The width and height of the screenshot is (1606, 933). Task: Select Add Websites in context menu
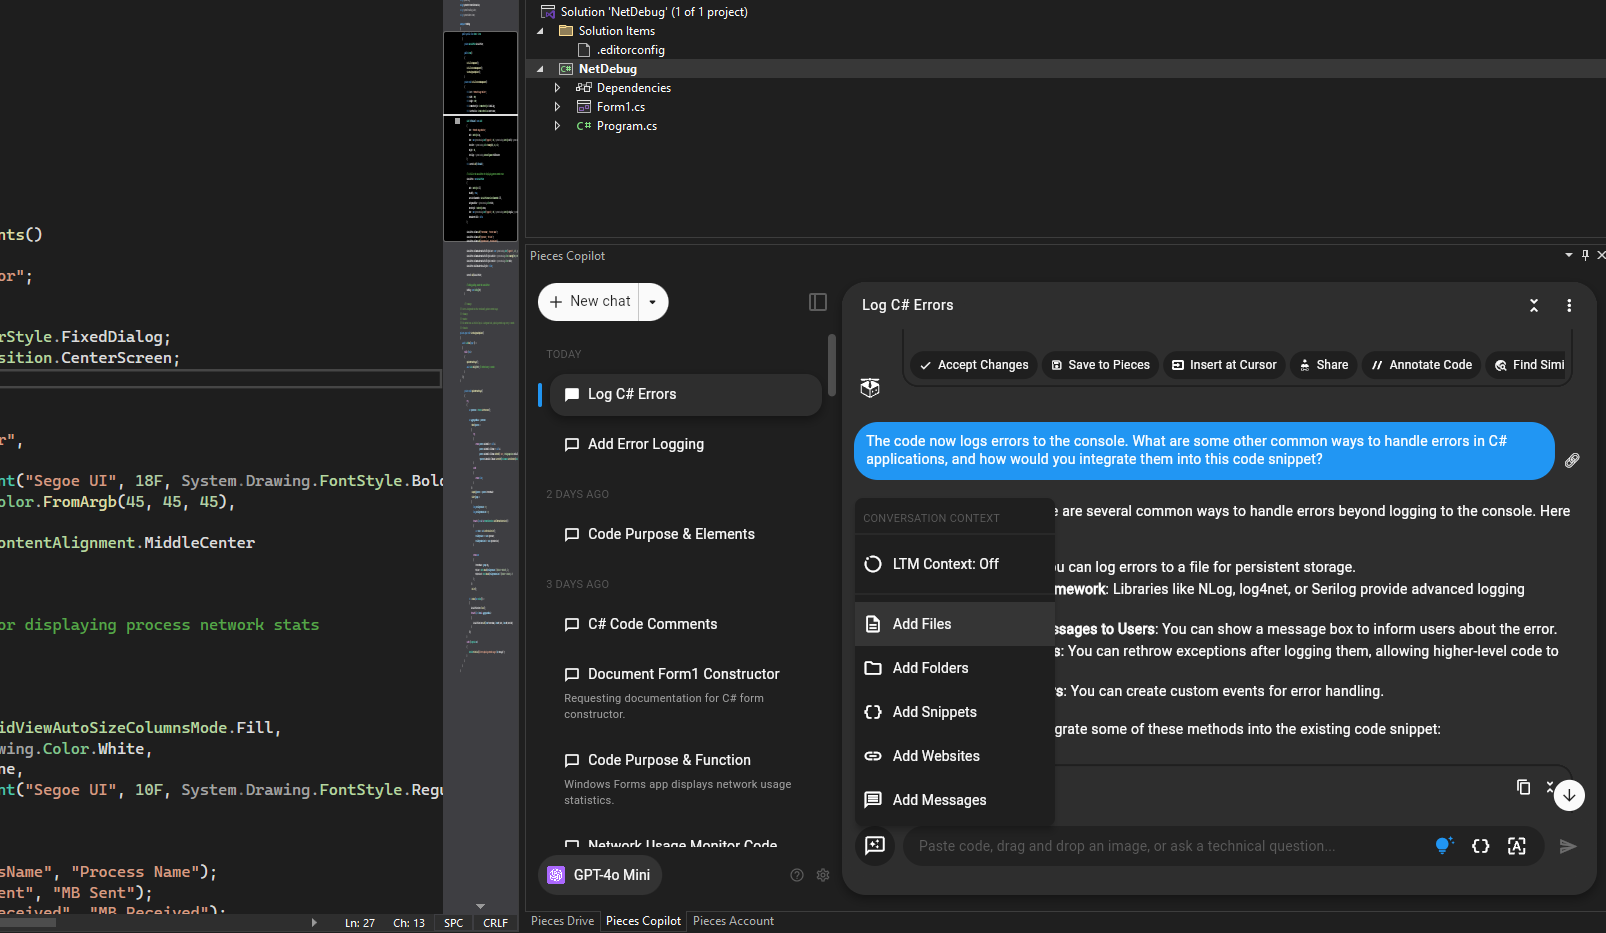955,756
